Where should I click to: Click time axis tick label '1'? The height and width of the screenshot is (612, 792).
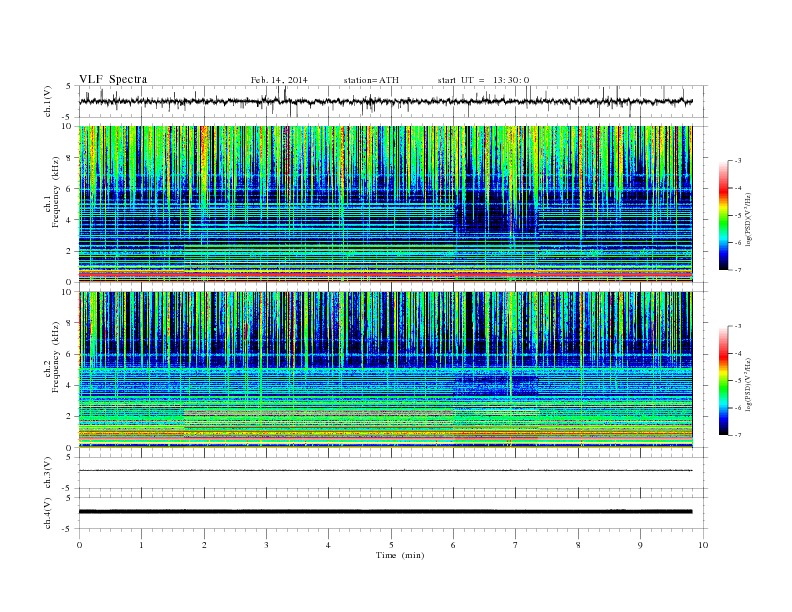[x=142, y=545]
